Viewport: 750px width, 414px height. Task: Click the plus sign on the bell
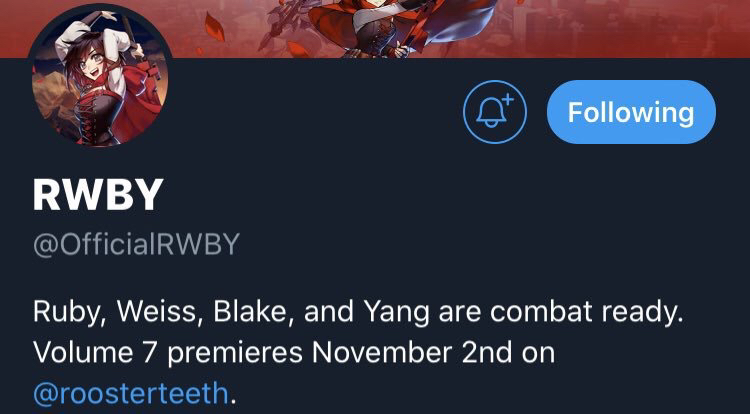[507, 99]
